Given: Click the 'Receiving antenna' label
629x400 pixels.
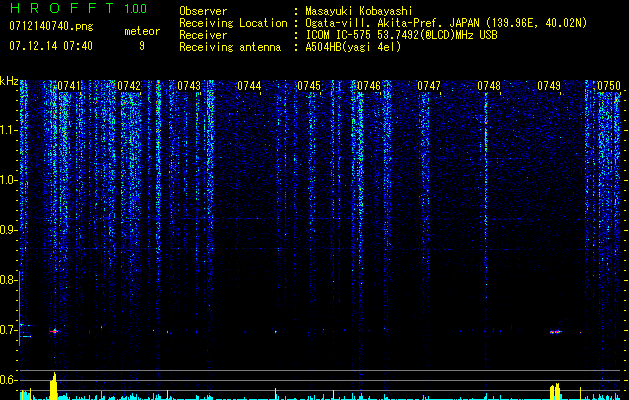Looking at the screenshot, I should coord(230,47).
